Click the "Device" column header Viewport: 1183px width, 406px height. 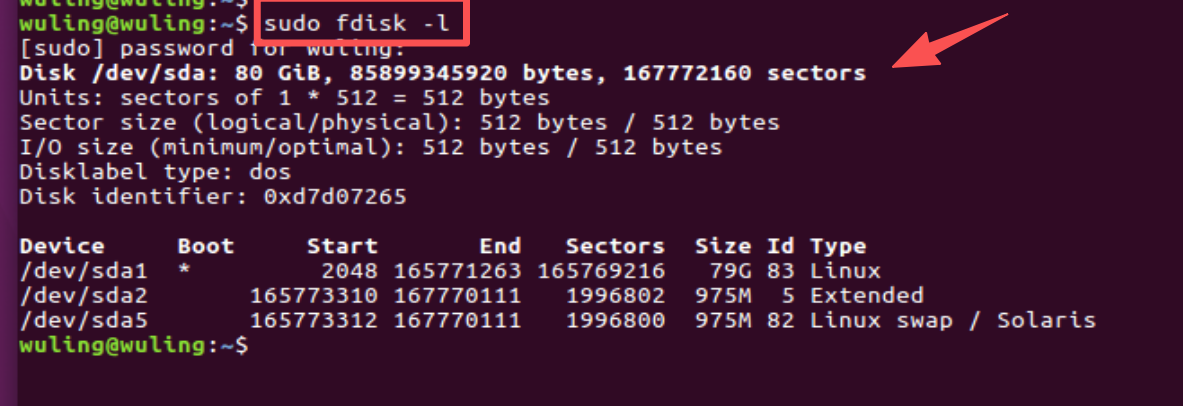(62, 246)
